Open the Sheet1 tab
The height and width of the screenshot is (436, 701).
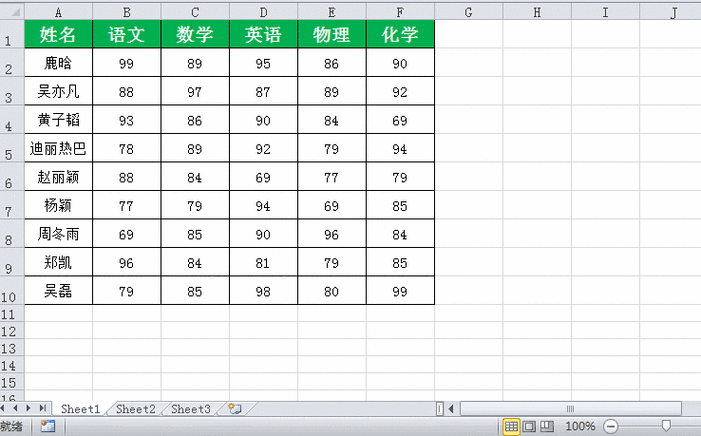80,409
